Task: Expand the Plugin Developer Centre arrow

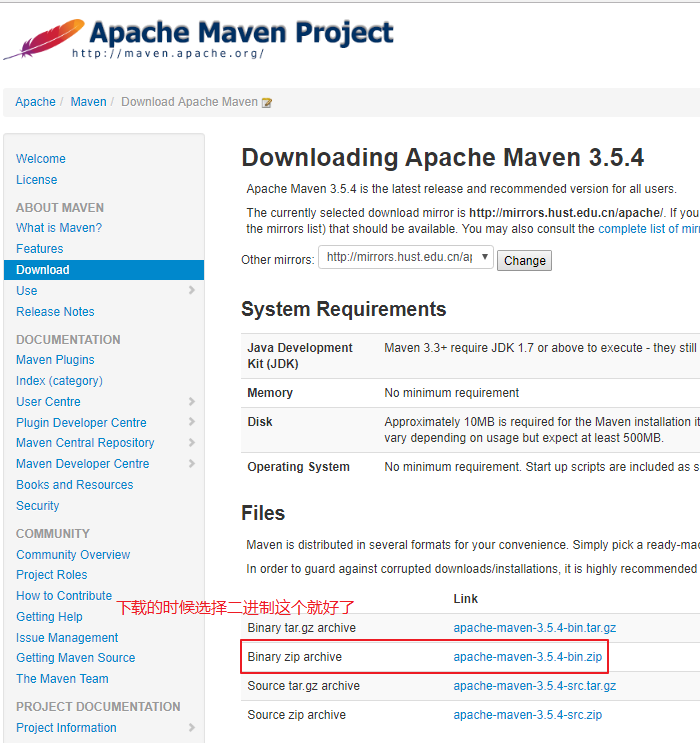Action: (x=191, y=422)
